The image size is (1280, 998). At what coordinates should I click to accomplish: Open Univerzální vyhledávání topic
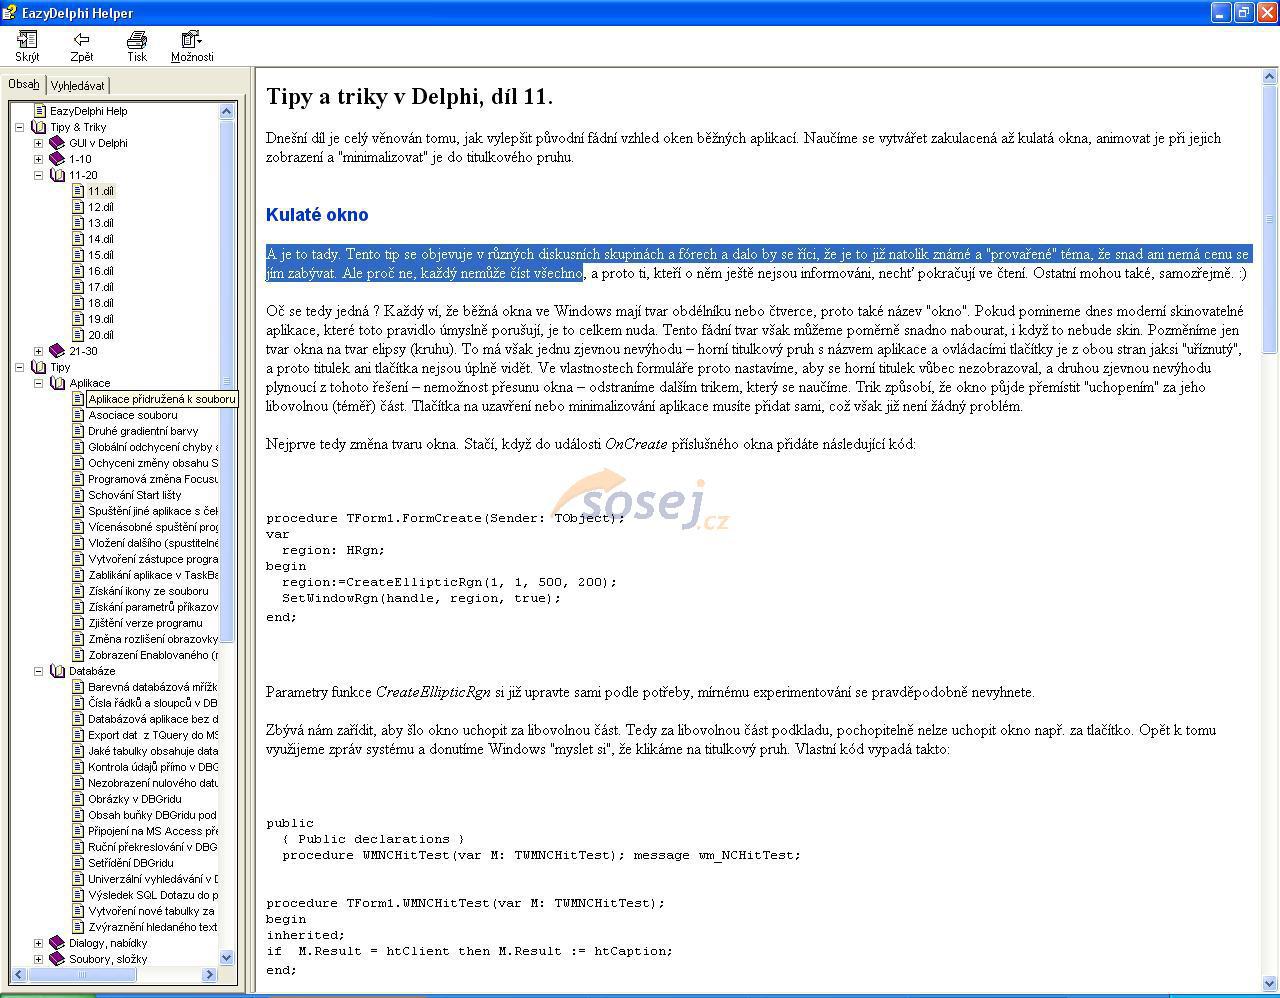tap(152, 879)
